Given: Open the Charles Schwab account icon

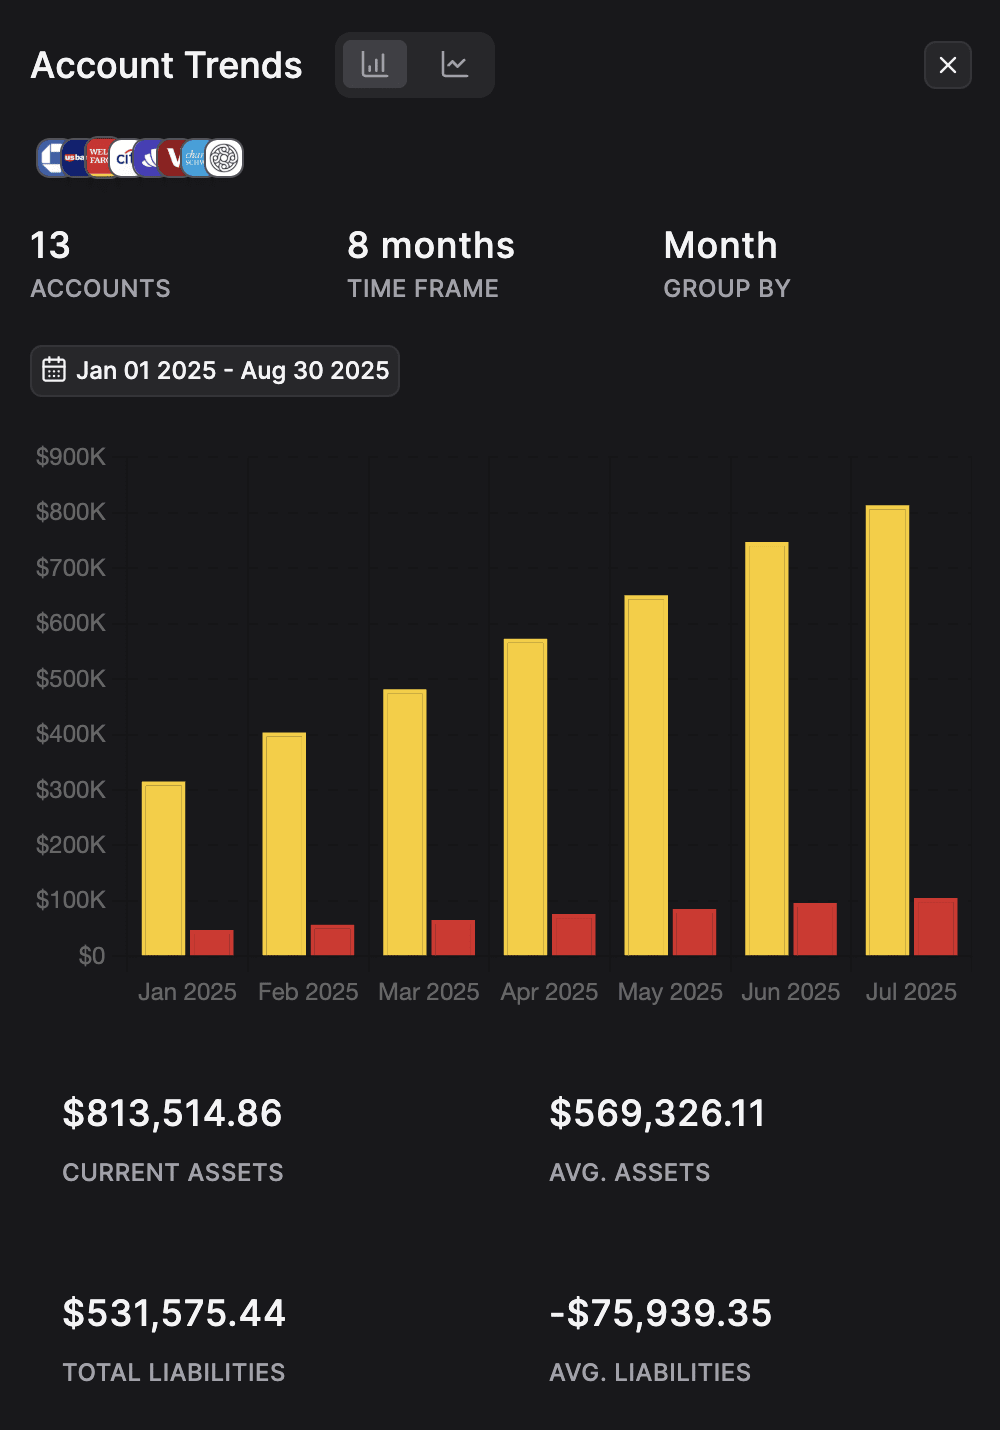Looking at the screenshot, I should 197,158.
